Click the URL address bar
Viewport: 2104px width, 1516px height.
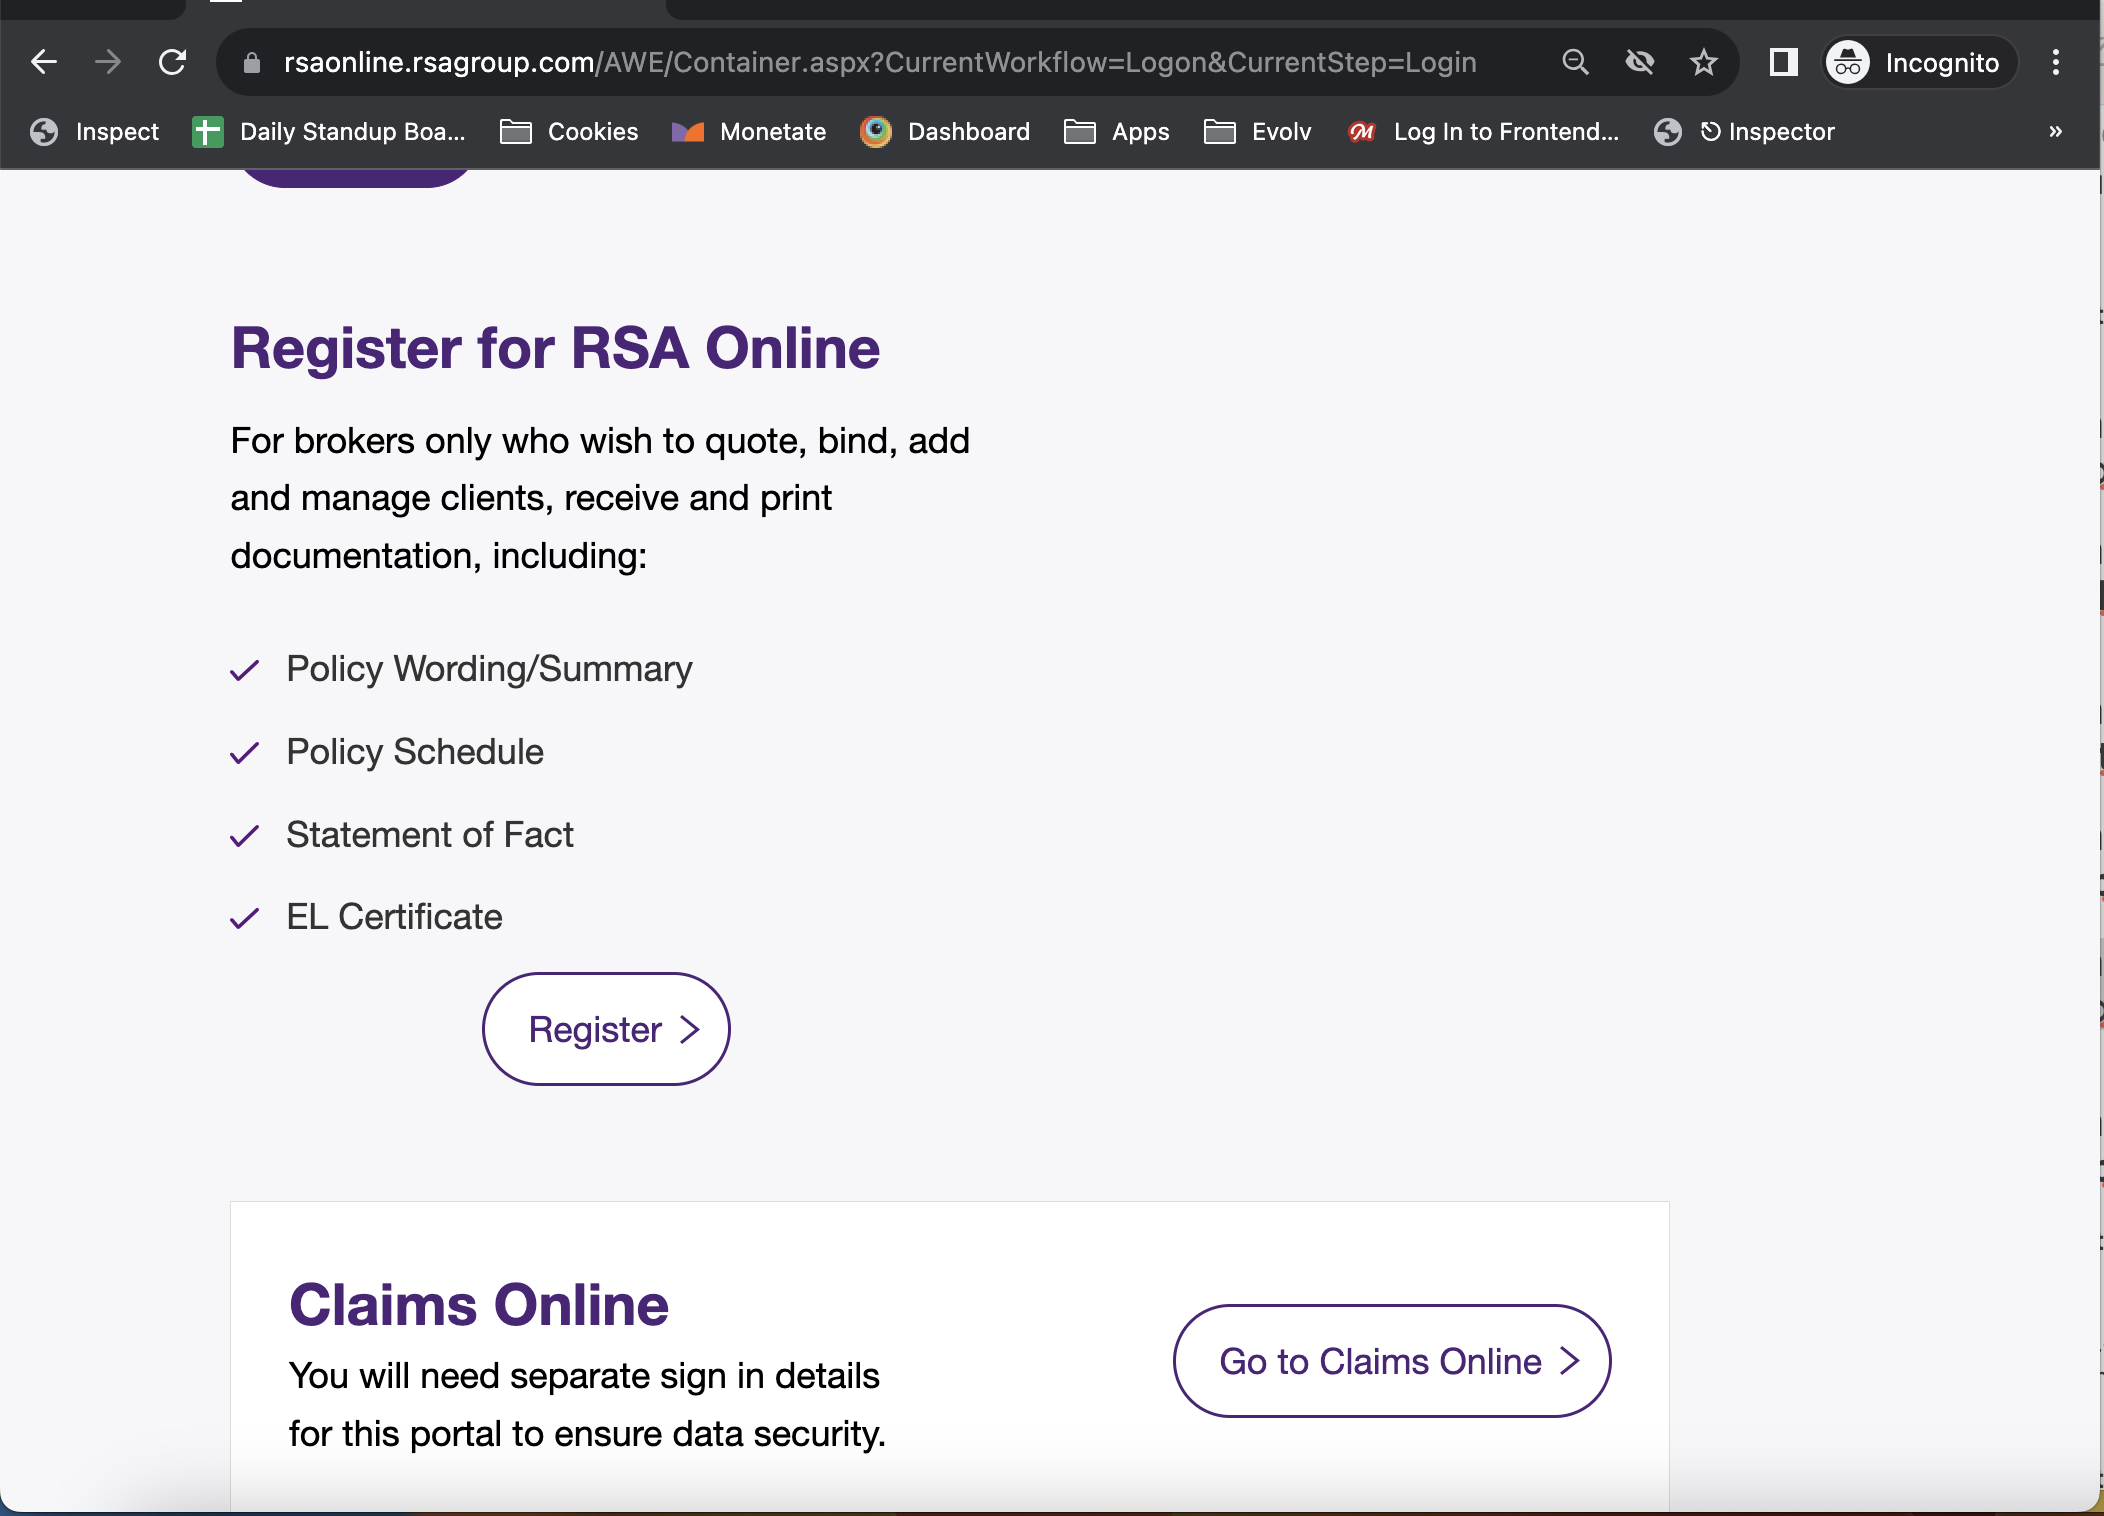click(880, 62)
